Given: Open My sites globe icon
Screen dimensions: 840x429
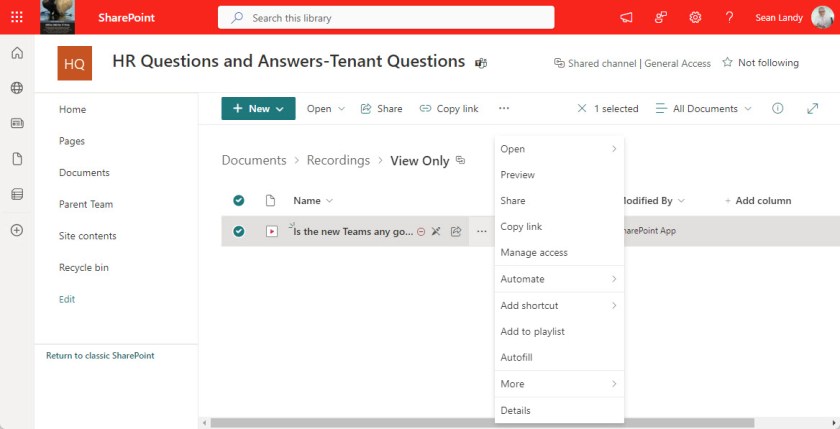Looking at the screenshot, I should 17,88.
